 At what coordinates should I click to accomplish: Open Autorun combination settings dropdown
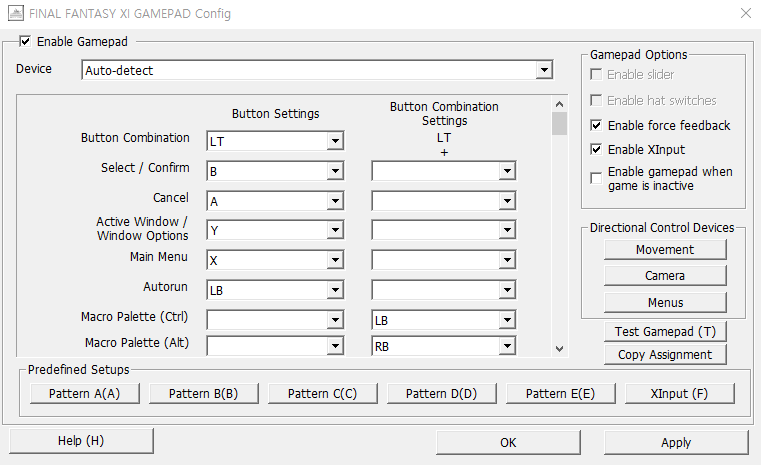point(444,290)
